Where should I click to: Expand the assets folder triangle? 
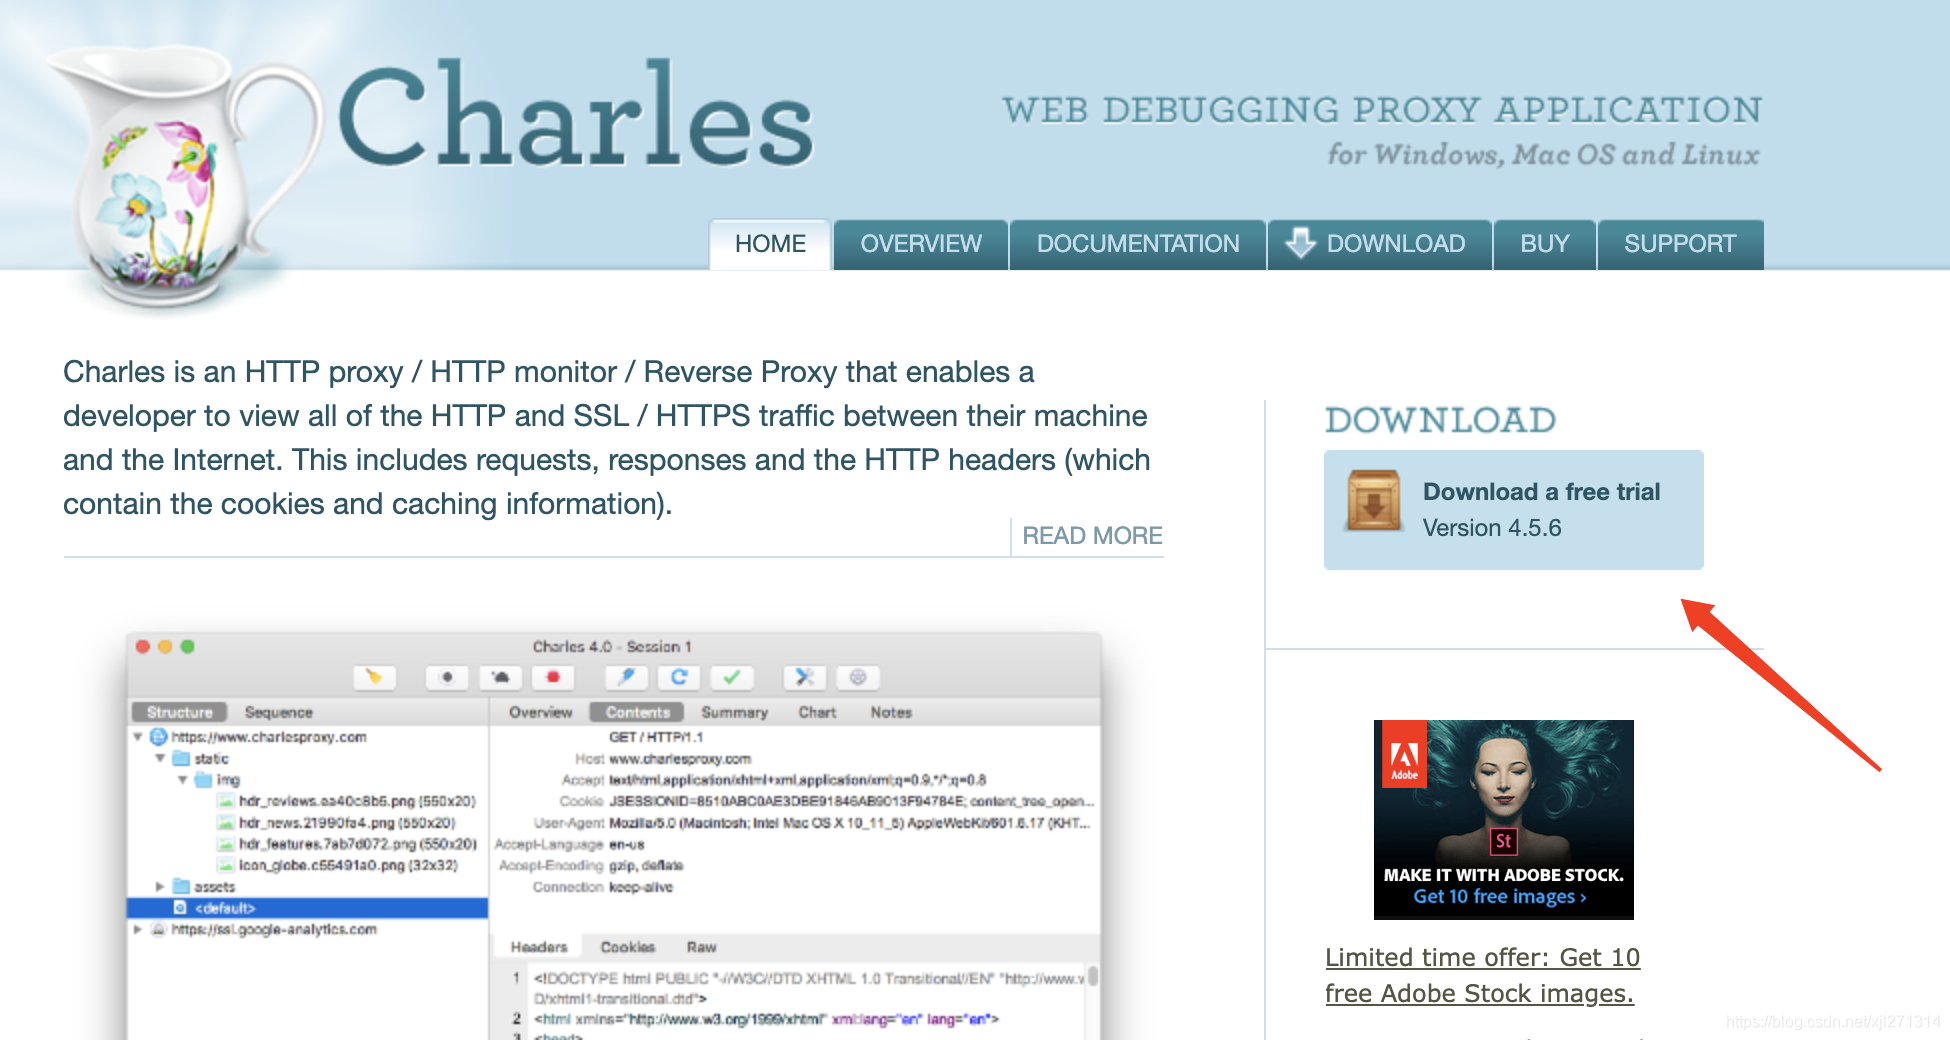[x=160, y=886]
